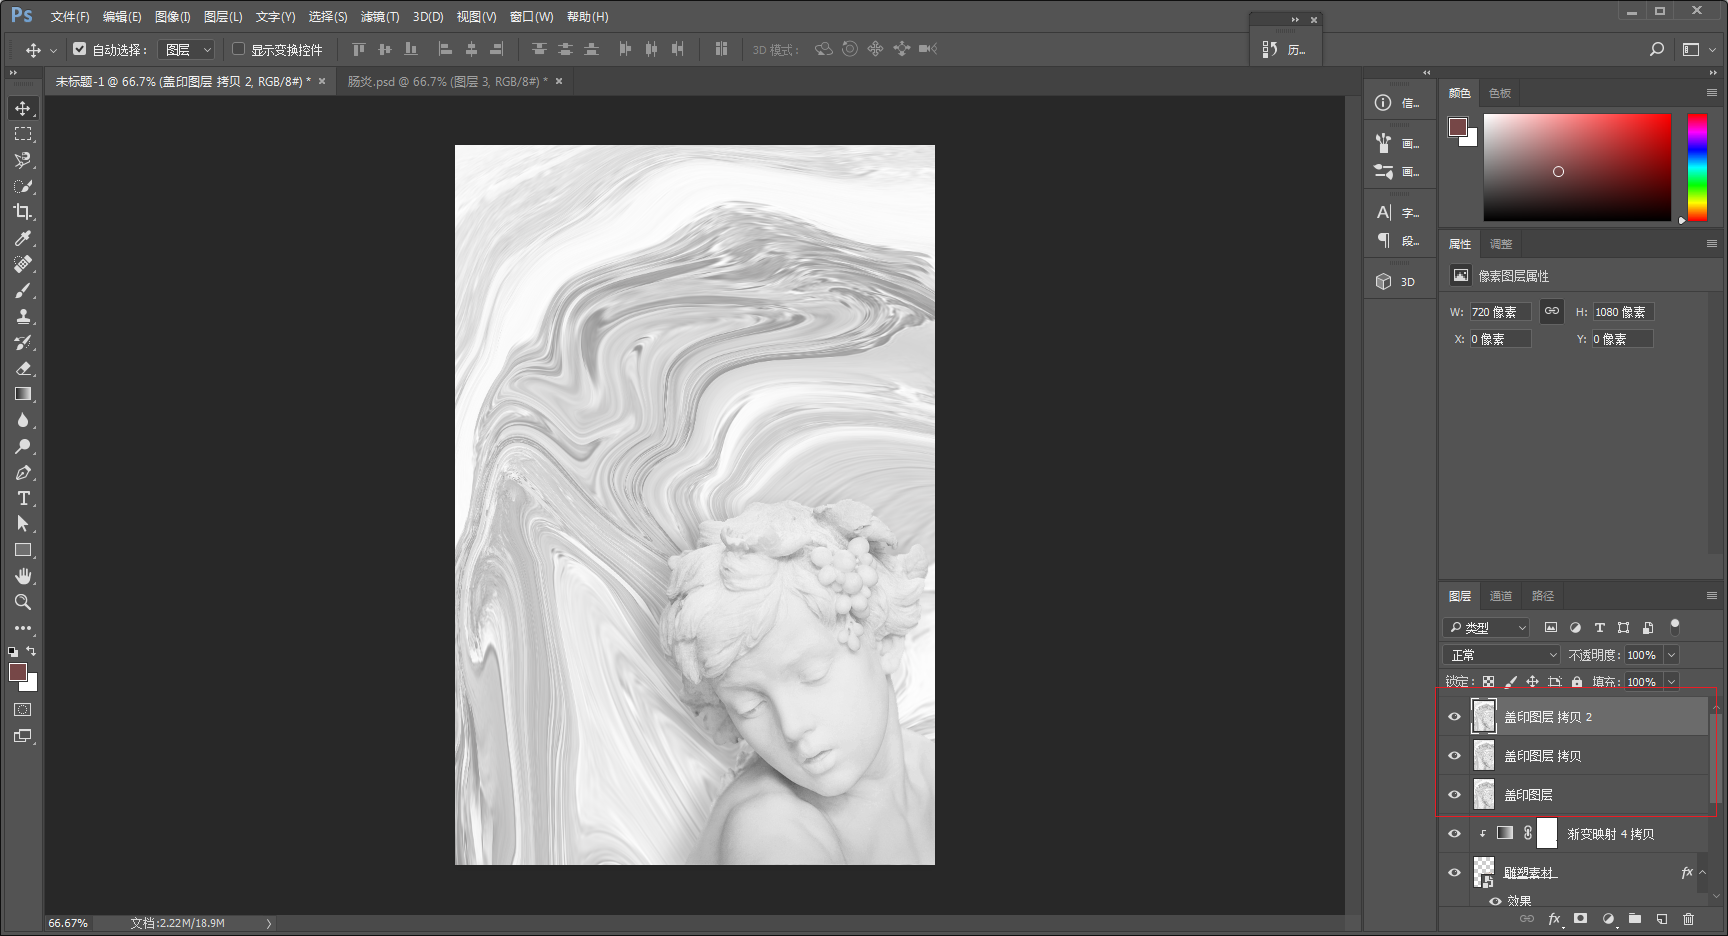Screen dimensions: 1728x936
Task: Select the Clone Stamp tool
Action: click(x=23, y=316)
